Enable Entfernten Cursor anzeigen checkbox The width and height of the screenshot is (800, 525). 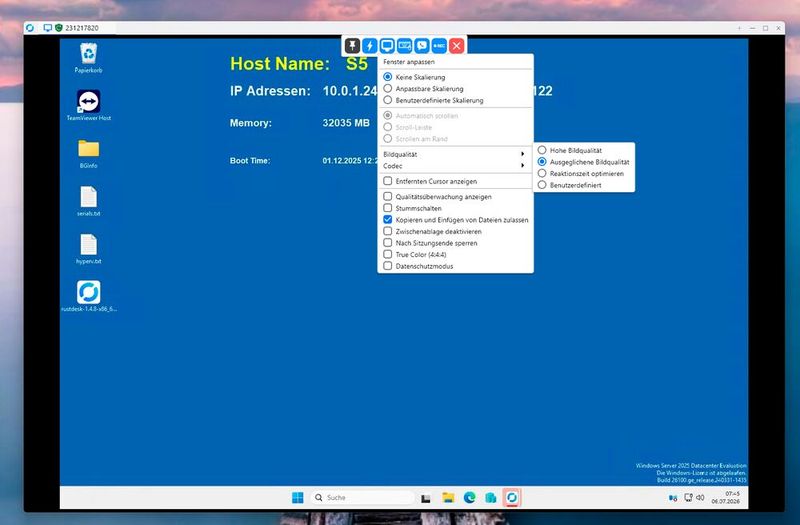(x=388, y=181)
